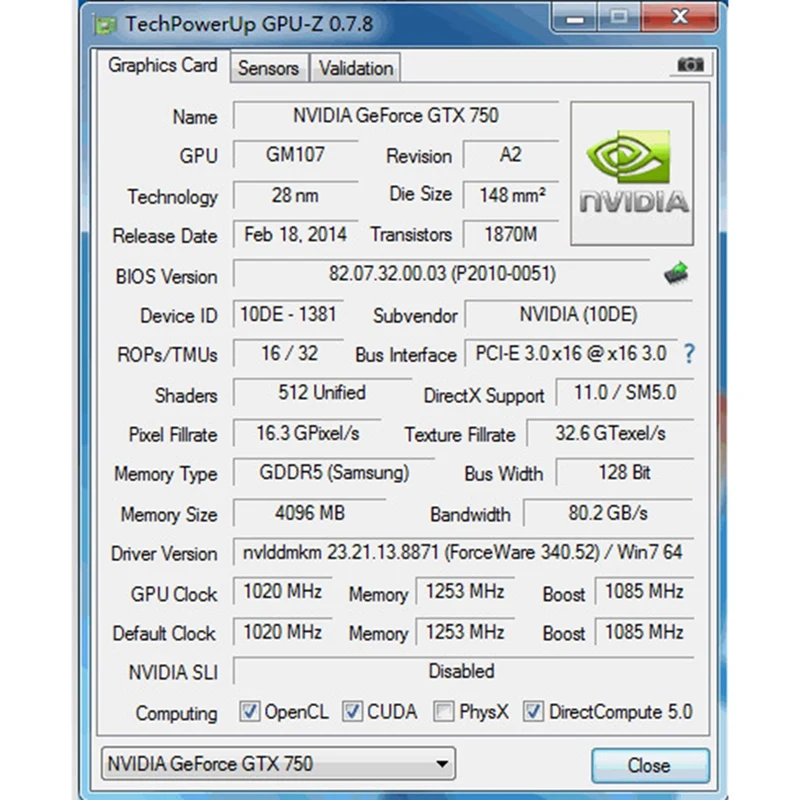Click the Name field NVIDIA GeForce GTX 750

coord(396,115)
